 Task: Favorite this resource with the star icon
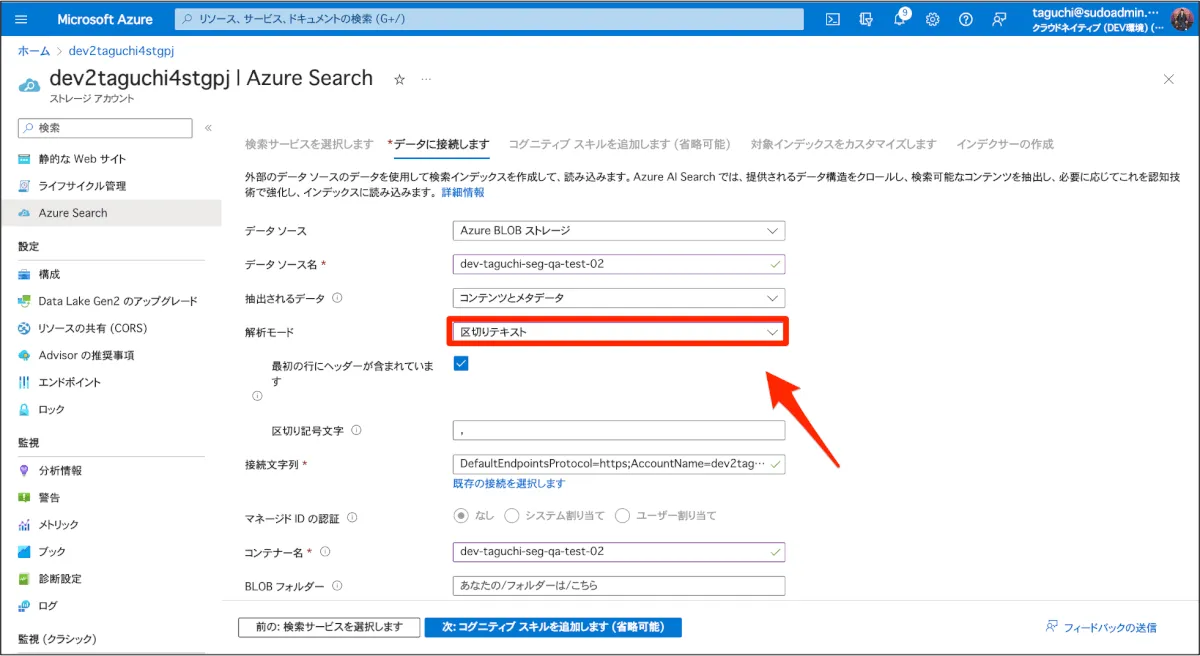[x=399, y=79]
